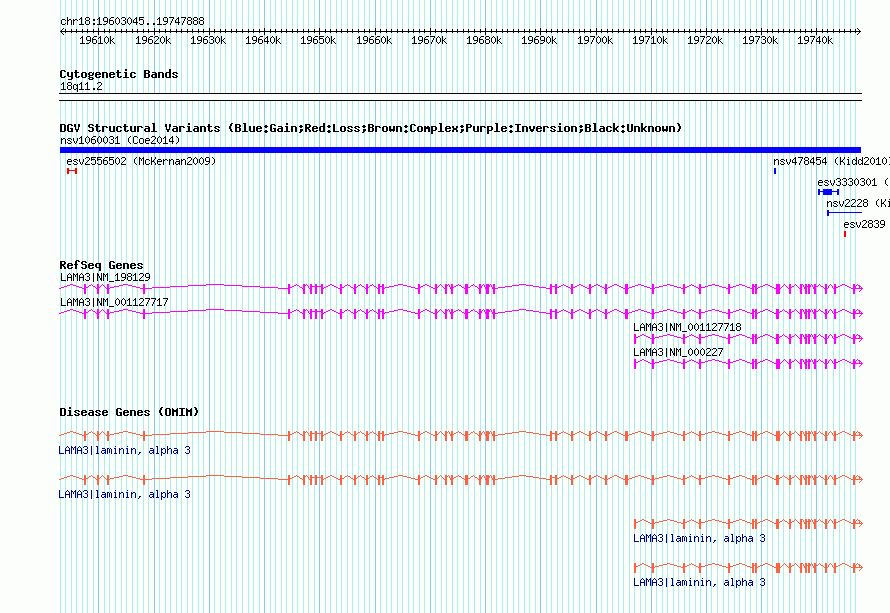This screenshot has height=613, width=890.
Task: Click the blue esv3330301 variant glyph
Action: point(829,192)
